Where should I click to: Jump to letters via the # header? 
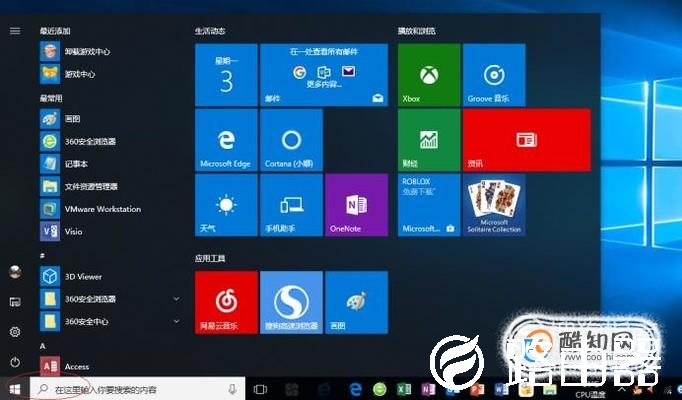click(x=43, y=256)
